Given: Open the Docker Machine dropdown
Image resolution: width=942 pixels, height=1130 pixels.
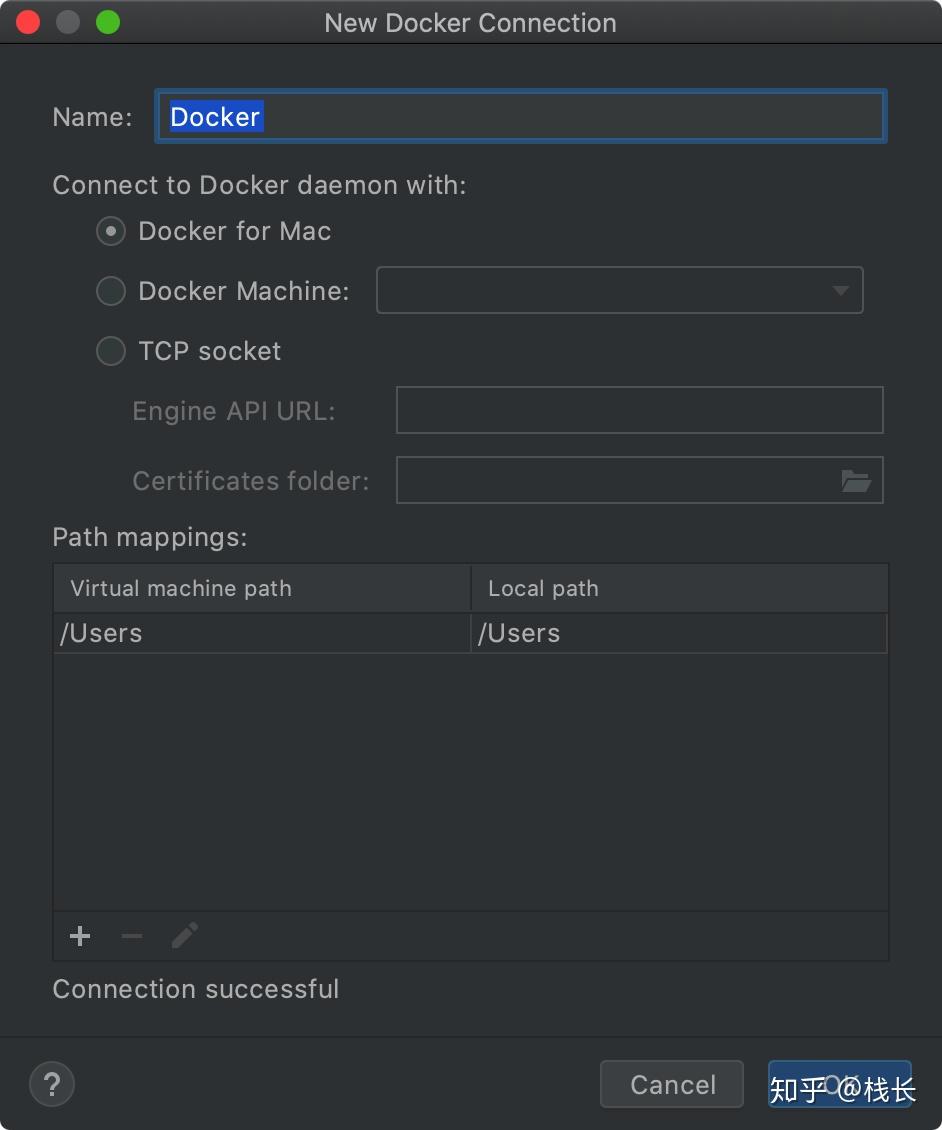Looking at the screenshot, I should [620, 290].
